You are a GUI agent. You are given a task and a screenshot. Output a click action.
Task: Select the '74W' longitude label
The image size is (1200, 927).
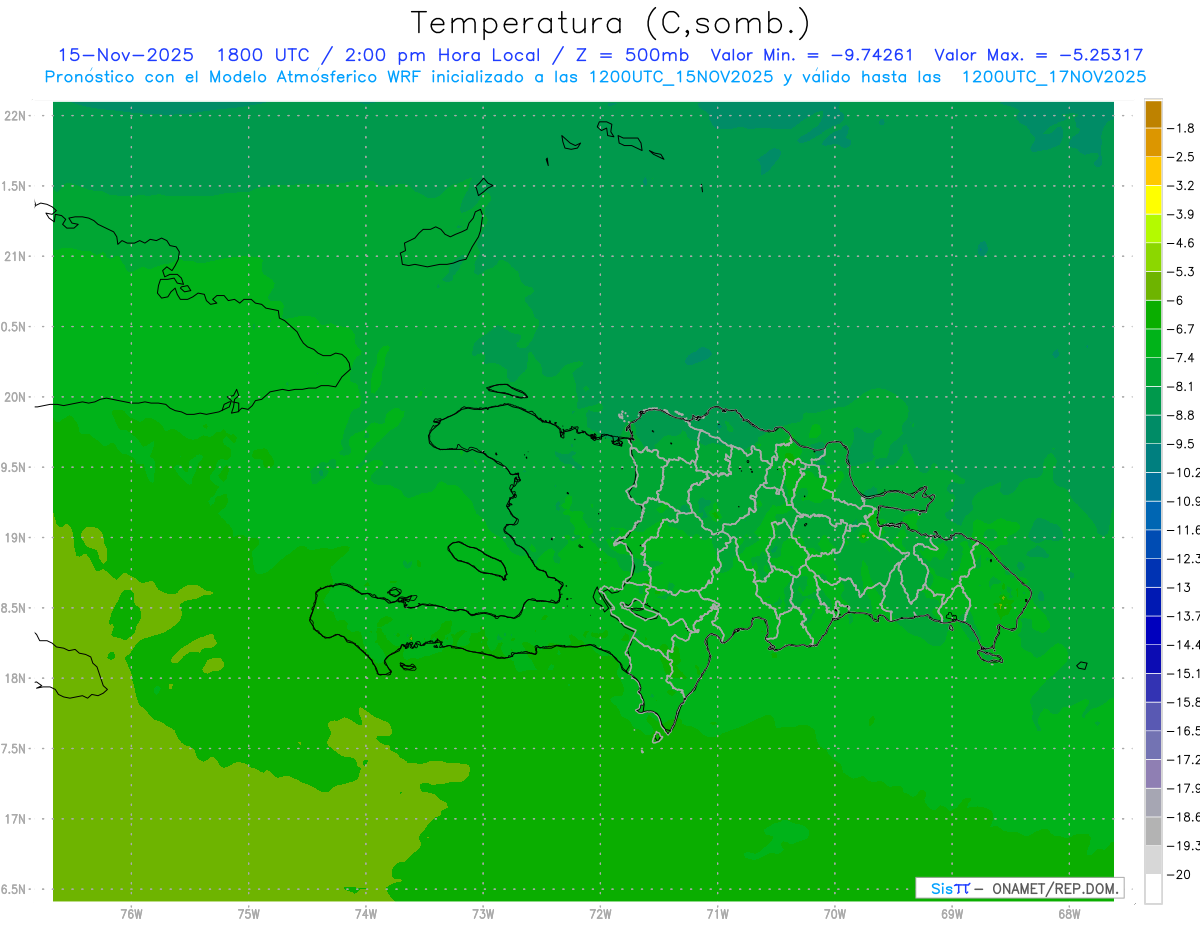tap(366, 914)
